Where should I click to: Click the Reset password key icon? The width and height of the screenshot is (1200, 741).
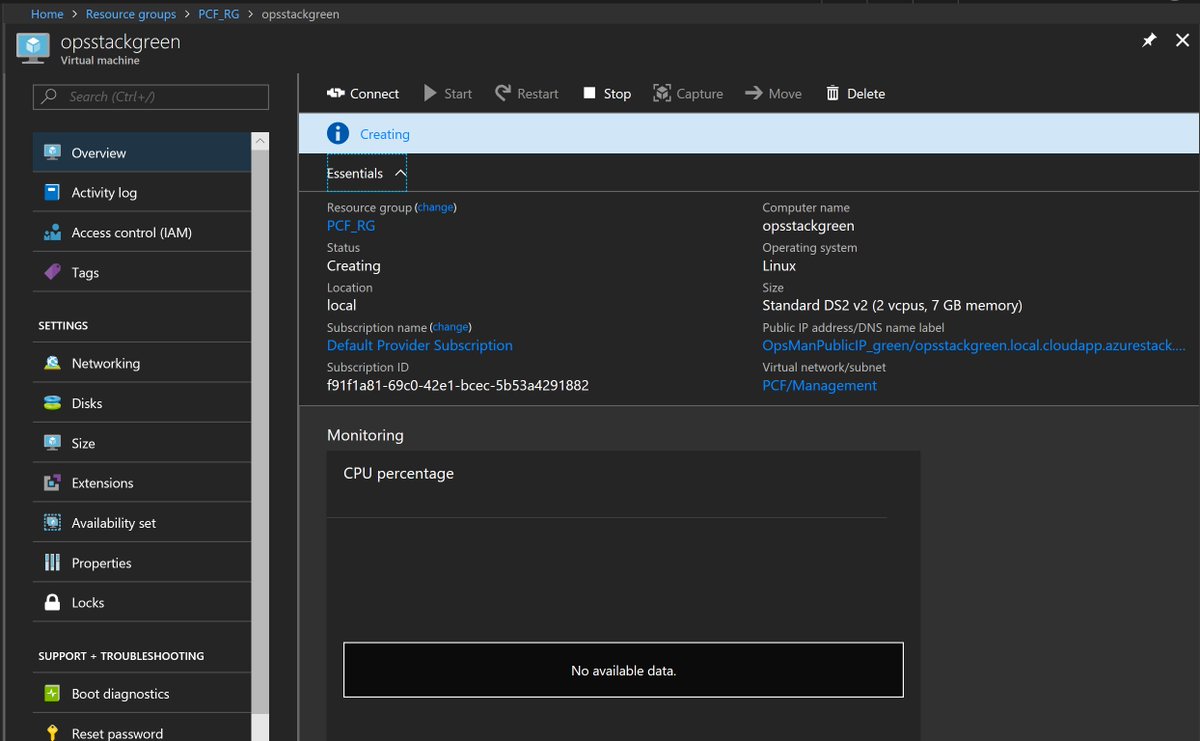[52, 733]
